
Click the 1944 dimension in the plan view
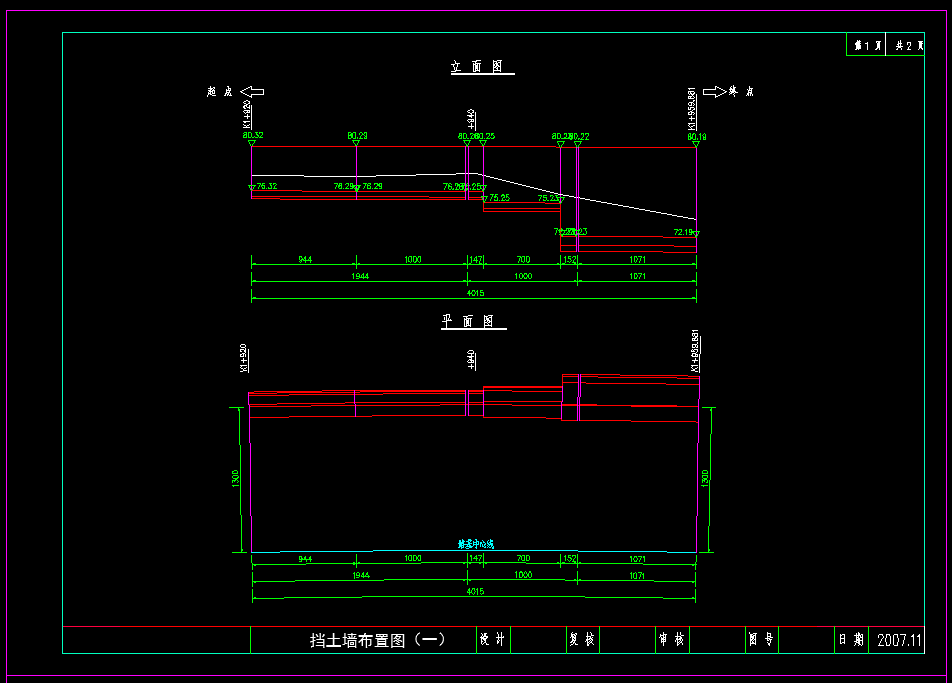pos(359,575)
